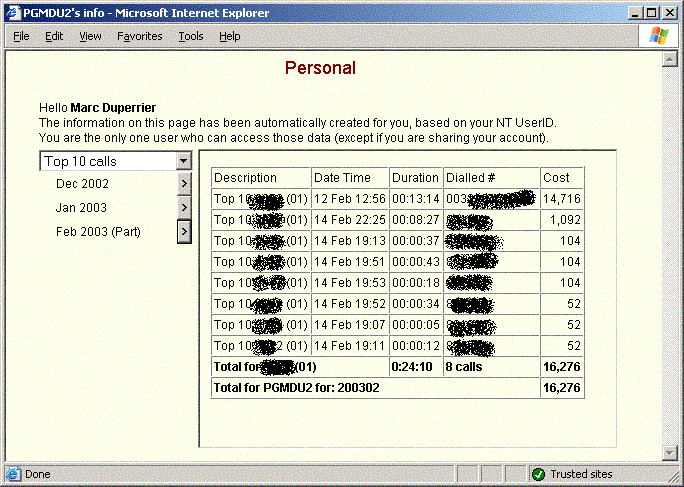Expand Dec 2002 with arrow button
The width and height of the screenshot is (684, 487).
click(x=184, y=184)
